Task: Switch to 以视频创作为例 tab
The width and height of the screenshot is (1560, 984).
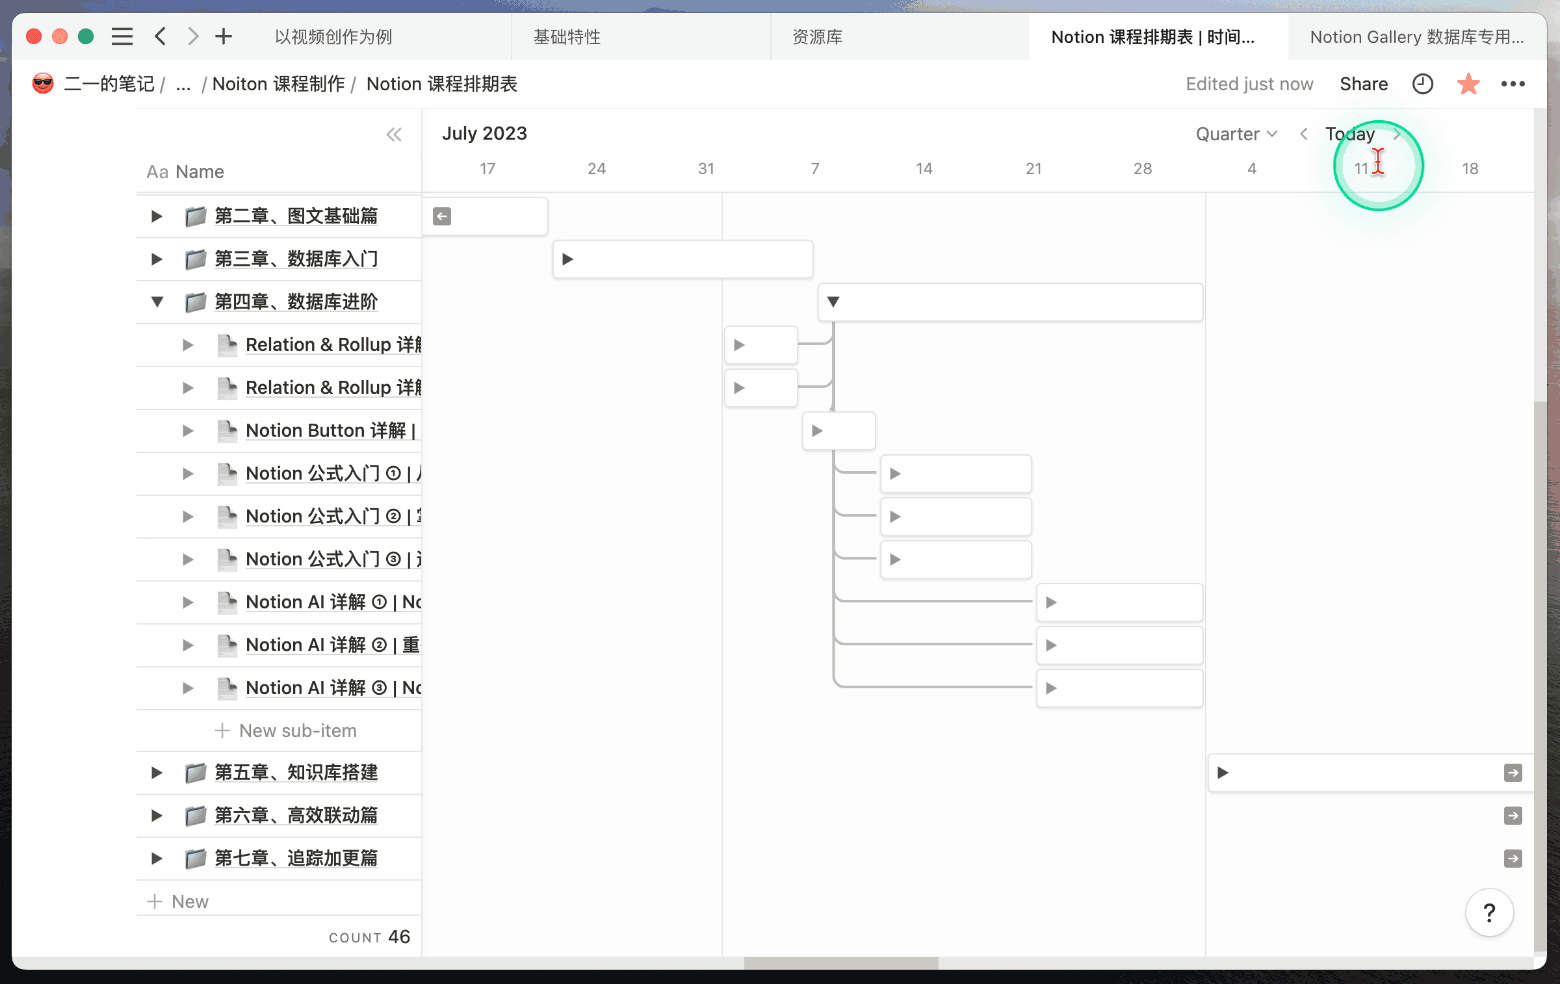Action: (333, 37)
